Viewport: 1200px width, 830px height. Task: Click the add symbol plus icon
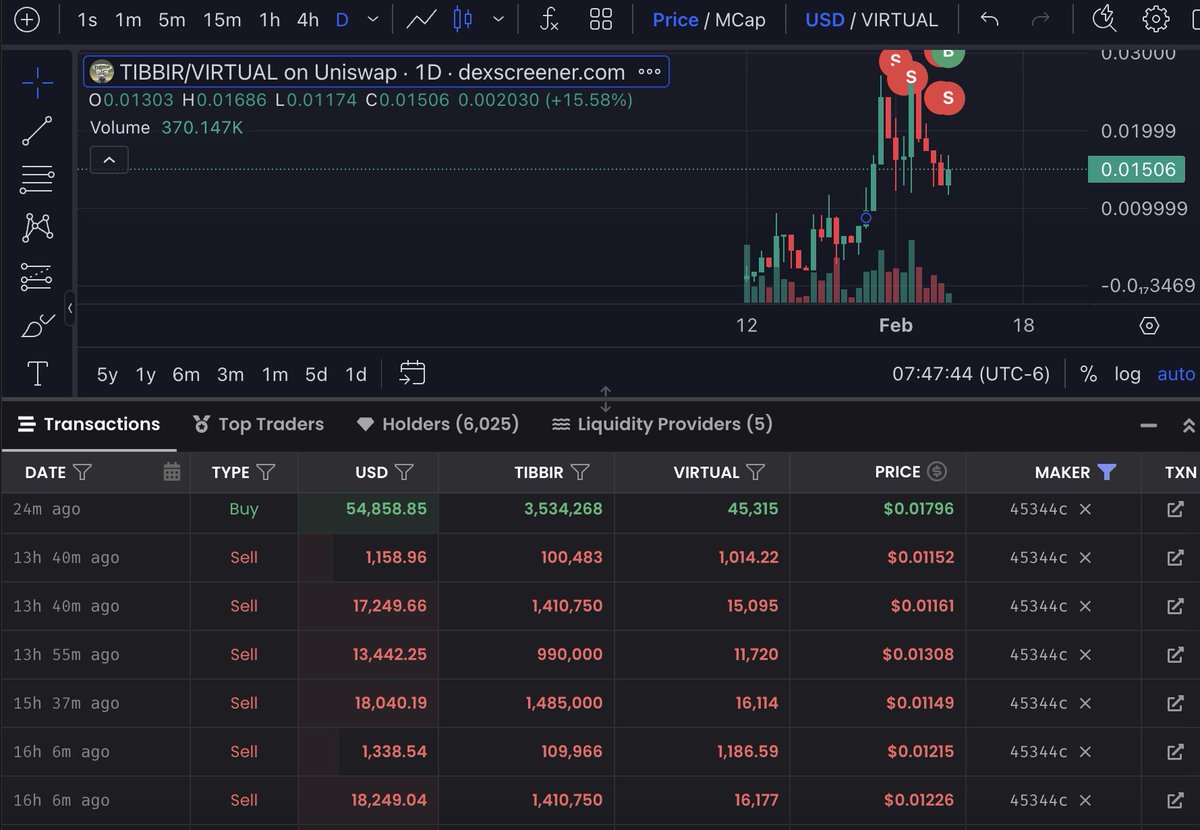[x=27, y=19]
